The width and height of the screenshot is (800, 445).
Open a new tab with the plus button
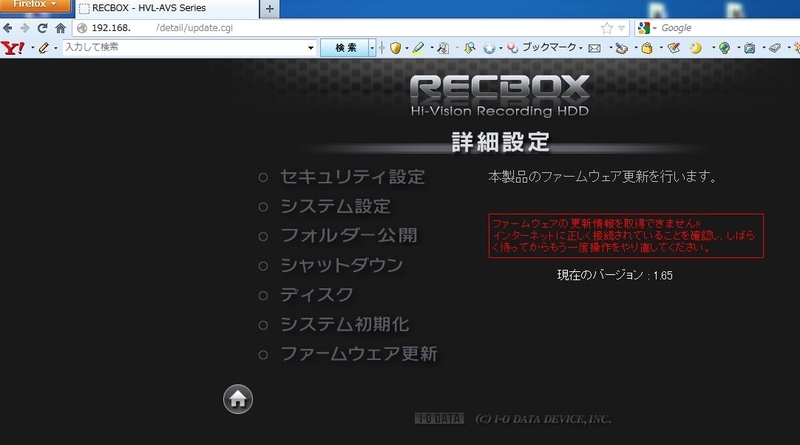pyautogui.click(x=270, y=9)
